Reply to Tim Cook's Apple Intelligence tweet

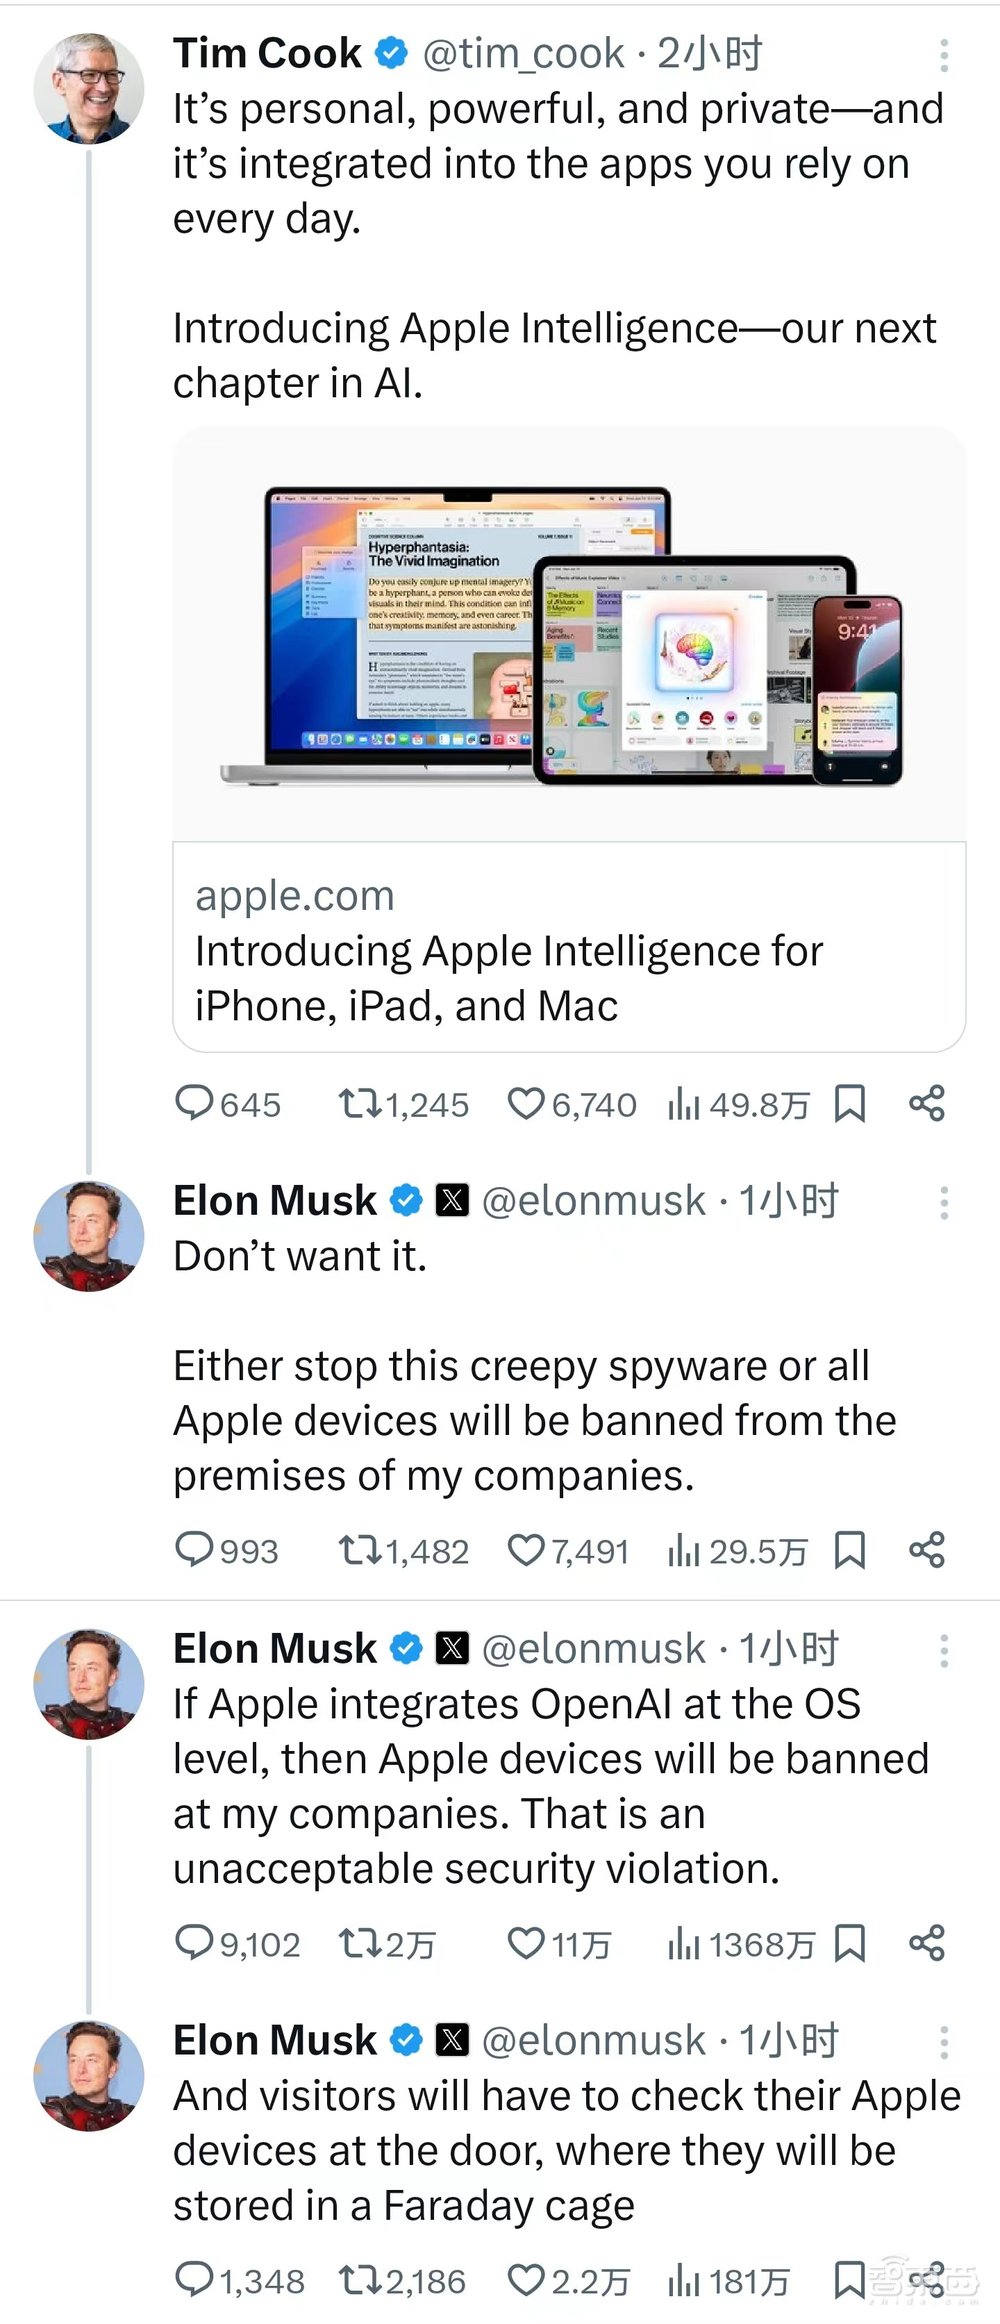click(194, 1103)
